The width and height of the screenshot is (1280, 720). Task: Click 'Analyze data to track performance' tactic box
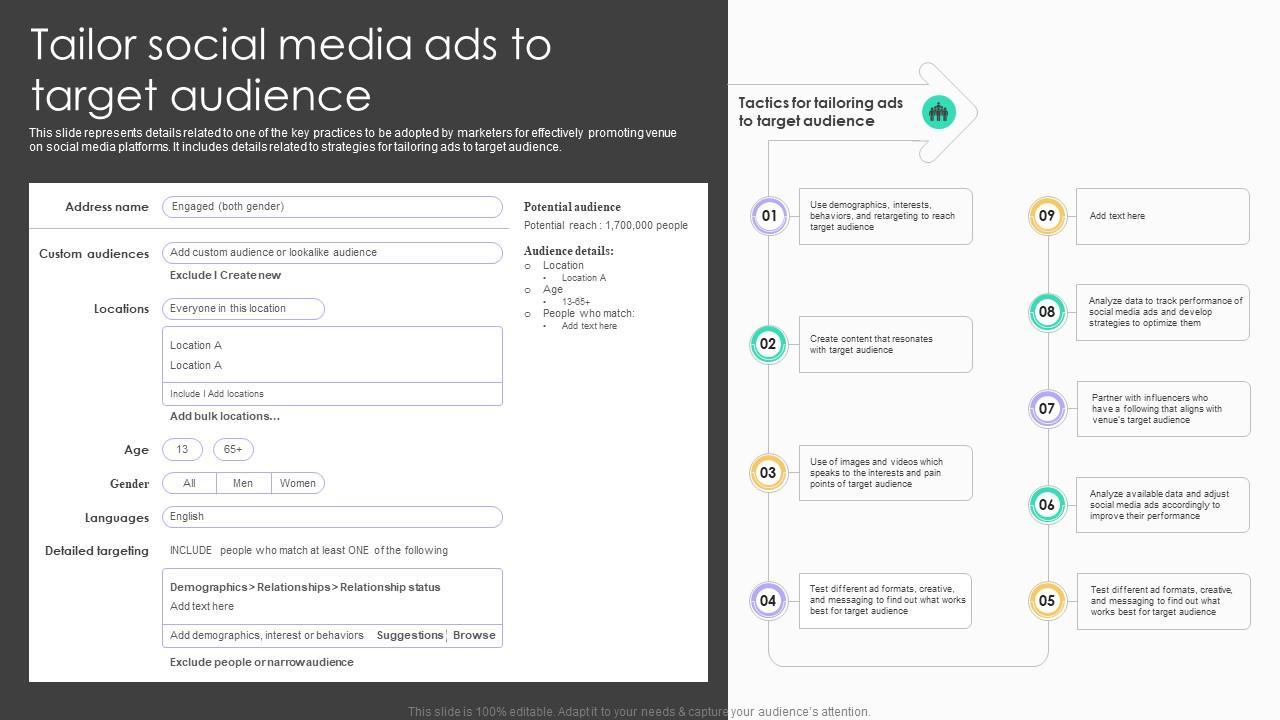(x=1163, y=312)
